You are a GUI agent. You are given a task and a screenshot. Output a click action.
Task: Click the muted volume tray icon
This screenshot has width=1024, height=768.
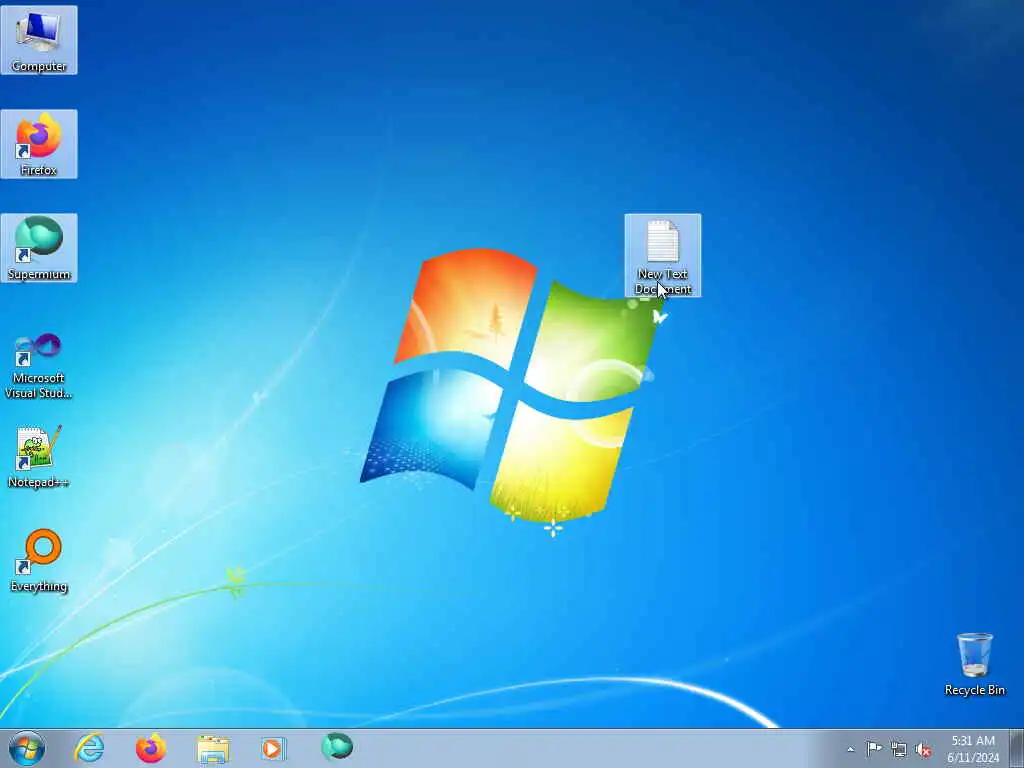point(923,749)
